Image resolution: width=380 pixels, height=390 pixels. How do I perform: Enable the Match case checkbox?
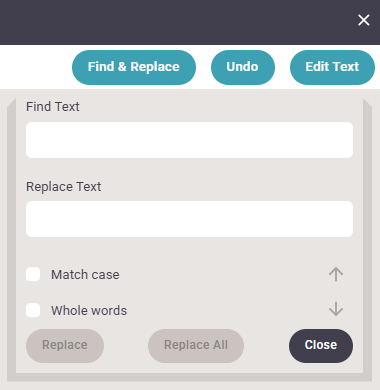[x=33, y=274]
